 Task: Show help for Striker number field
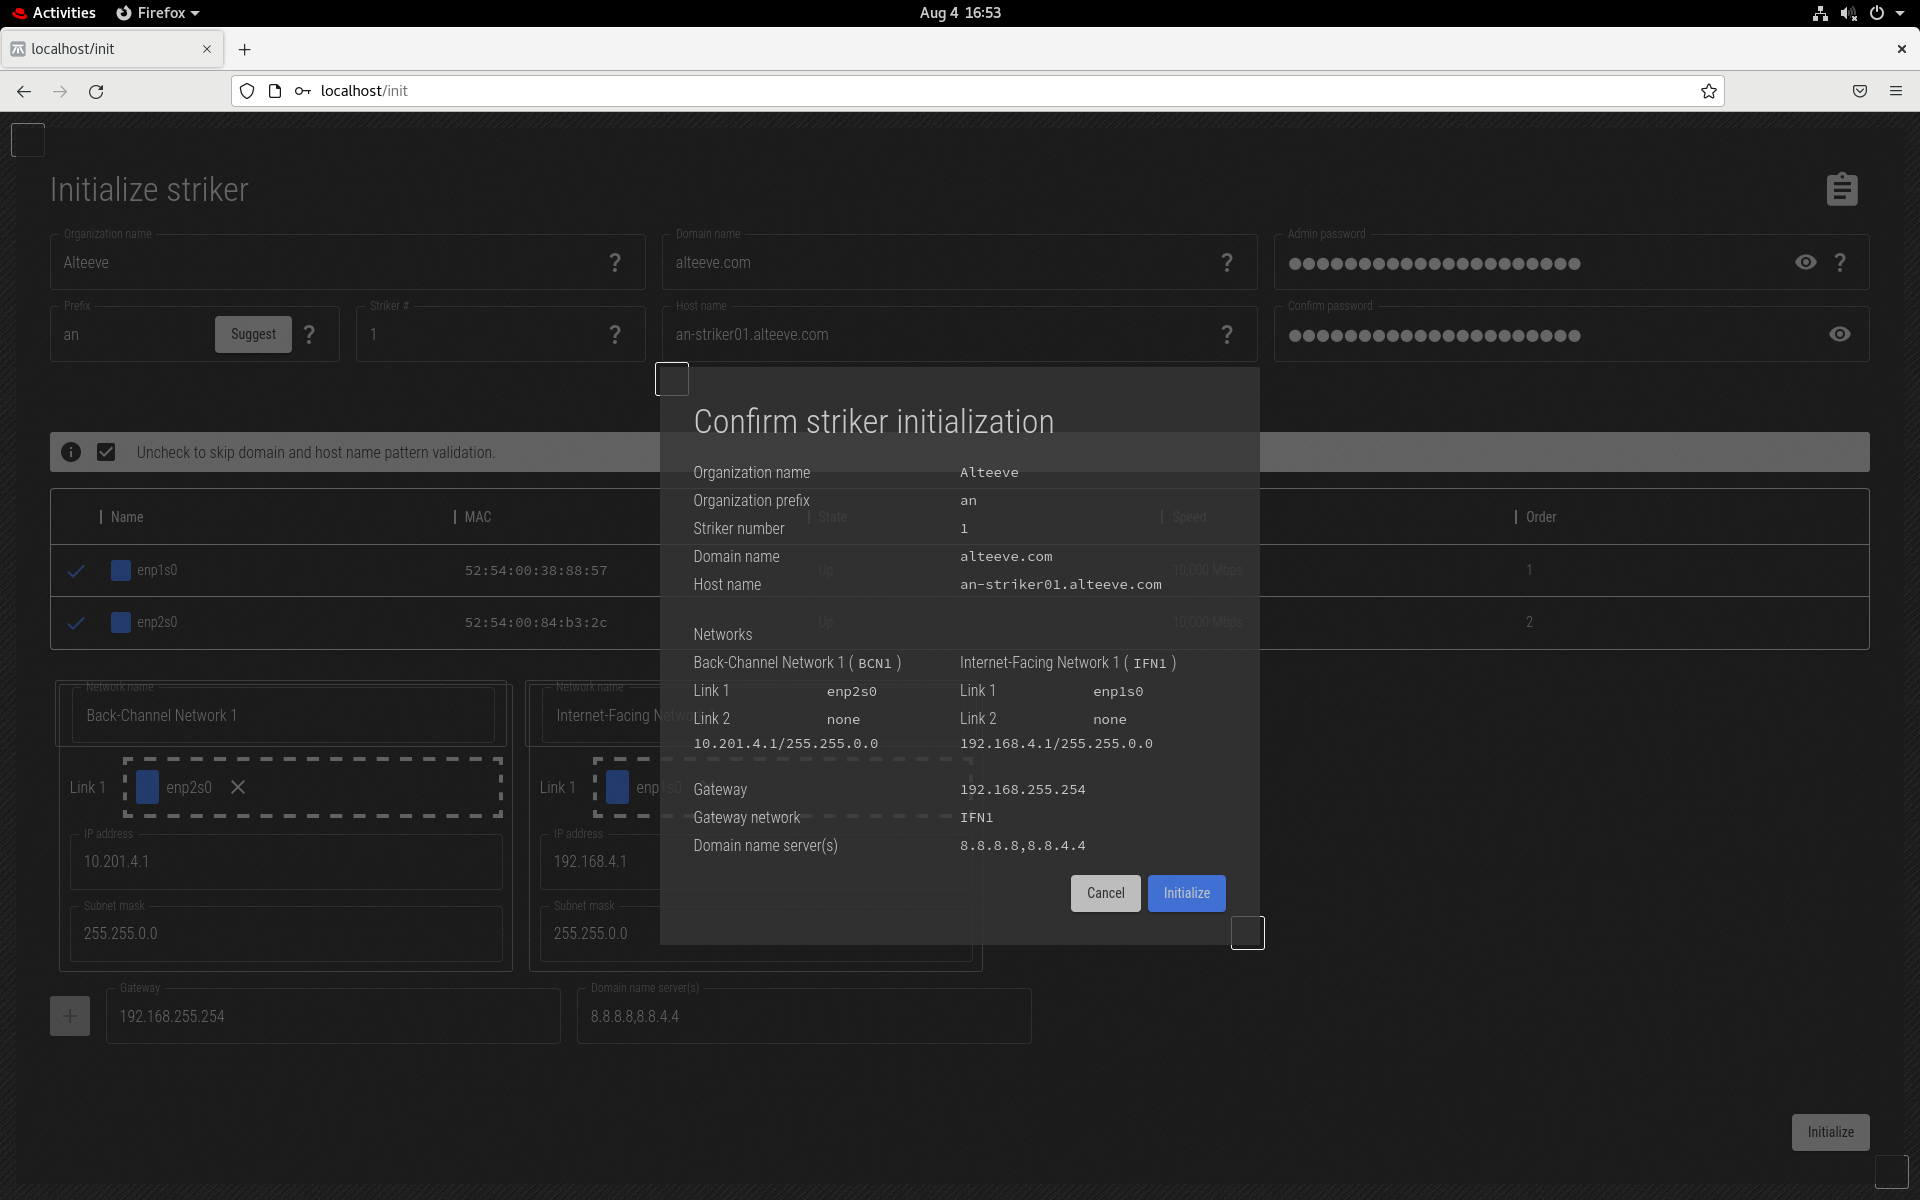pyautogui.click(x=615, y=334)
